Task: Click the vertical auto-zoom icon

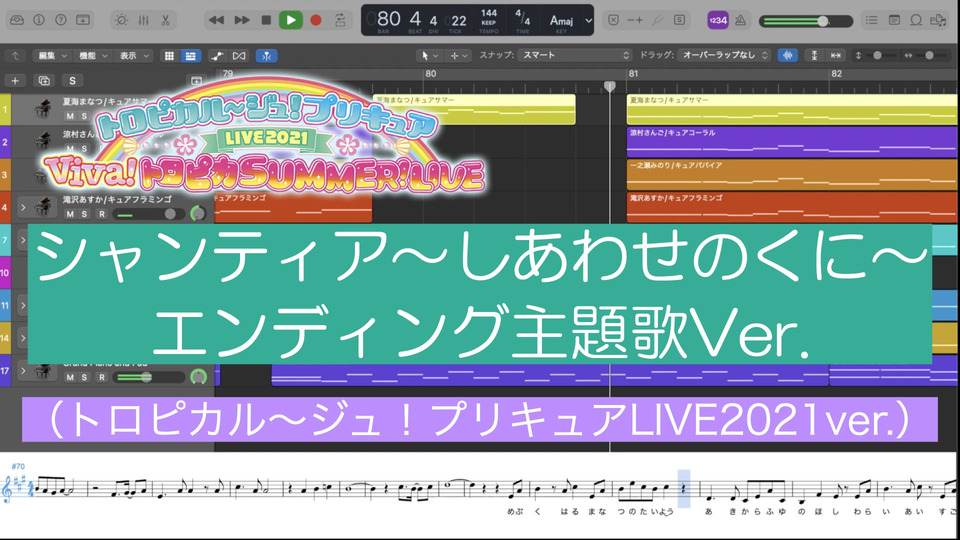Action: tap(814, 56)
